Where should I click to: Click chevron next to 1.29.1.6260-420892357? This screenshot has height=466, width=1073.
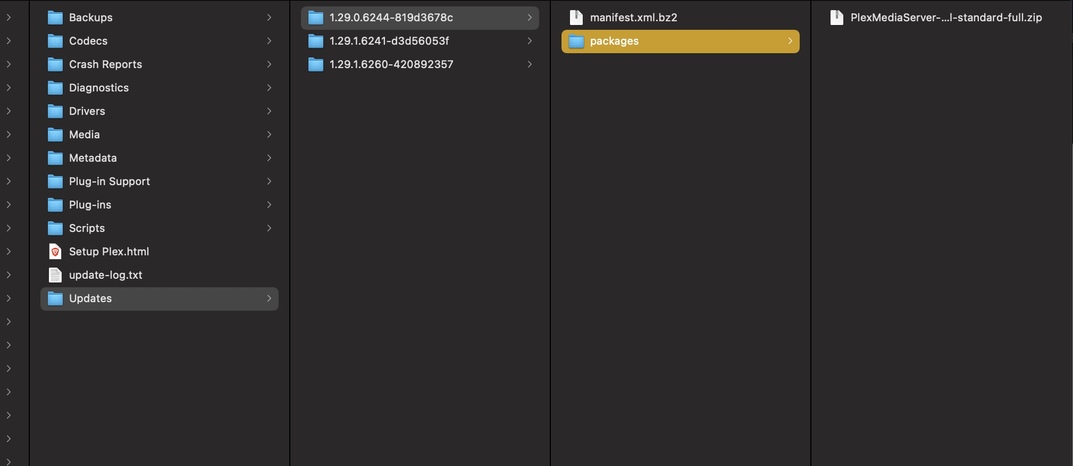(x=529, y=64)
